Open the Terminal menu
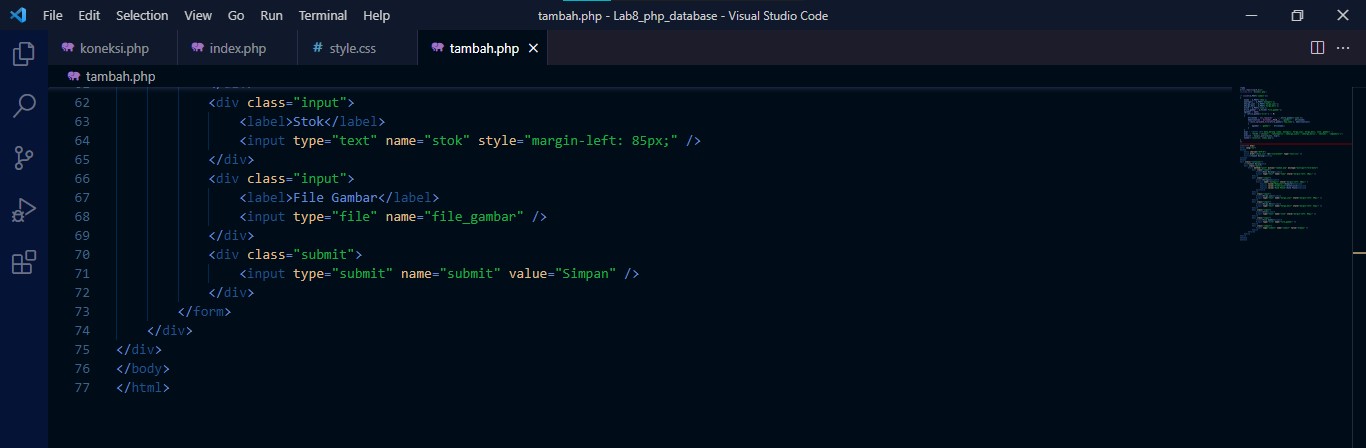This screenshot has height=448, width=1366. pyautogui.click(x=323, y=15)
